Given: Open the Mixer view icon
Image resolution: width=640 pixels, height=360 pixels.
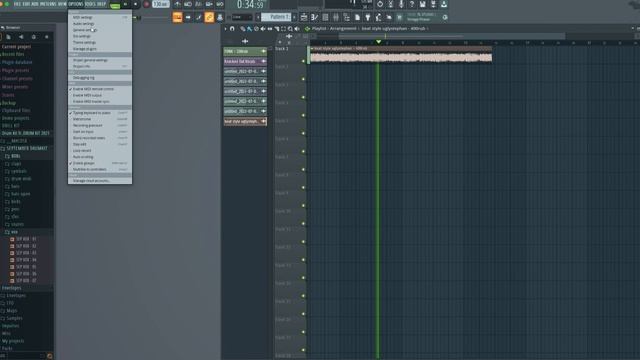Looking at the screenshot, I should (x=336, y=17).
